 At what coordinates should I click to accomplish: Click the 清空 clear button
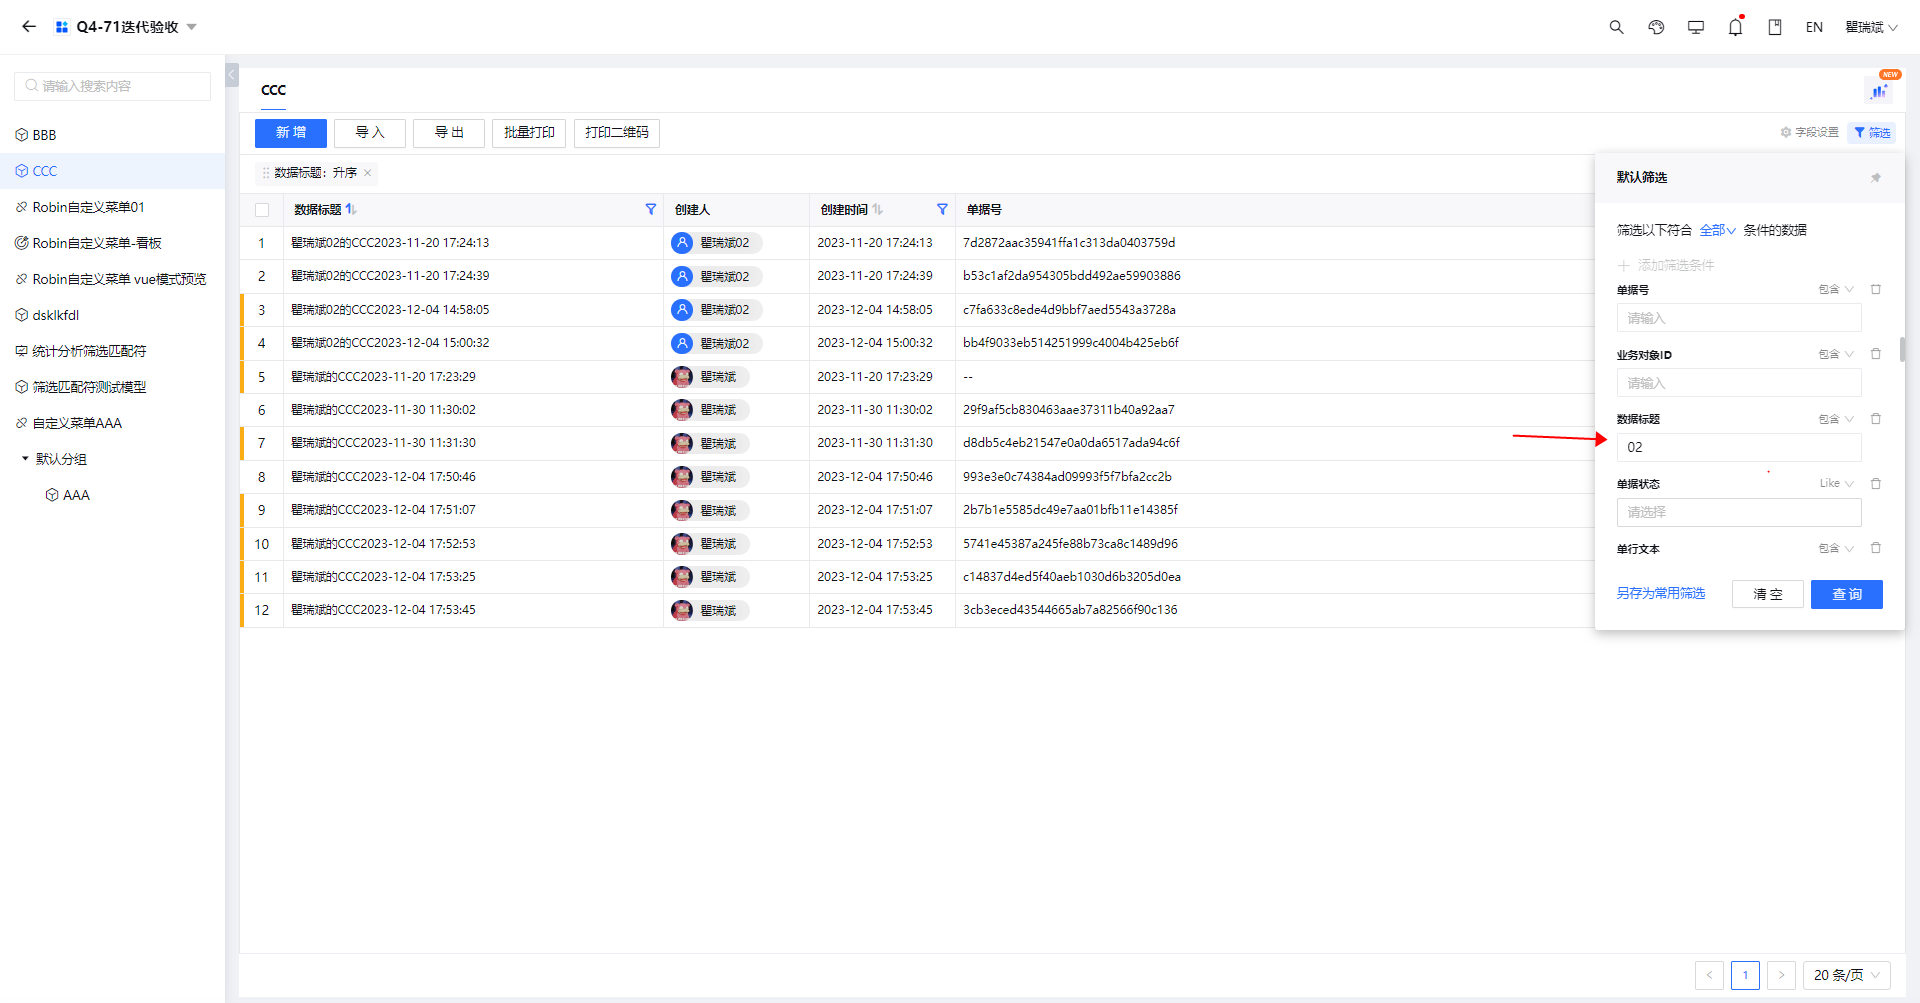[1768, 594]
